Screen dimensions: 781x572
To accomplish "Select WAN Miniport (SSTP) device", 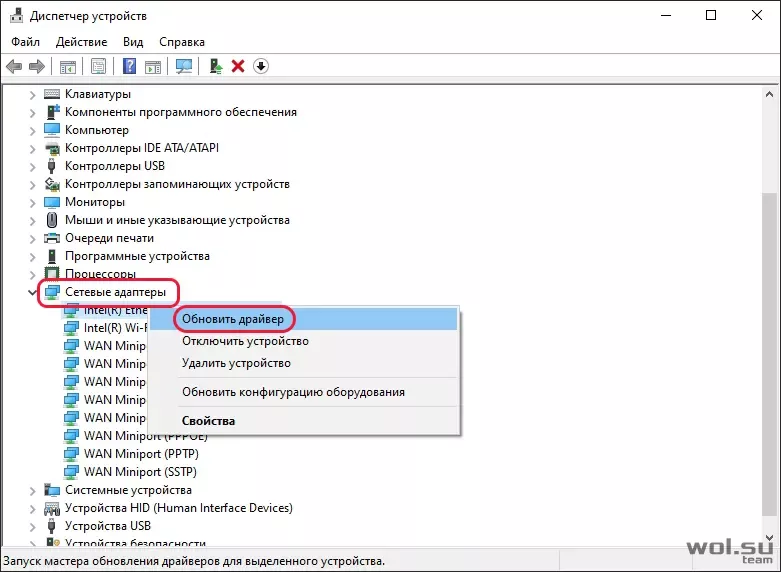I will pyautogui.click(x=140, y=471).
